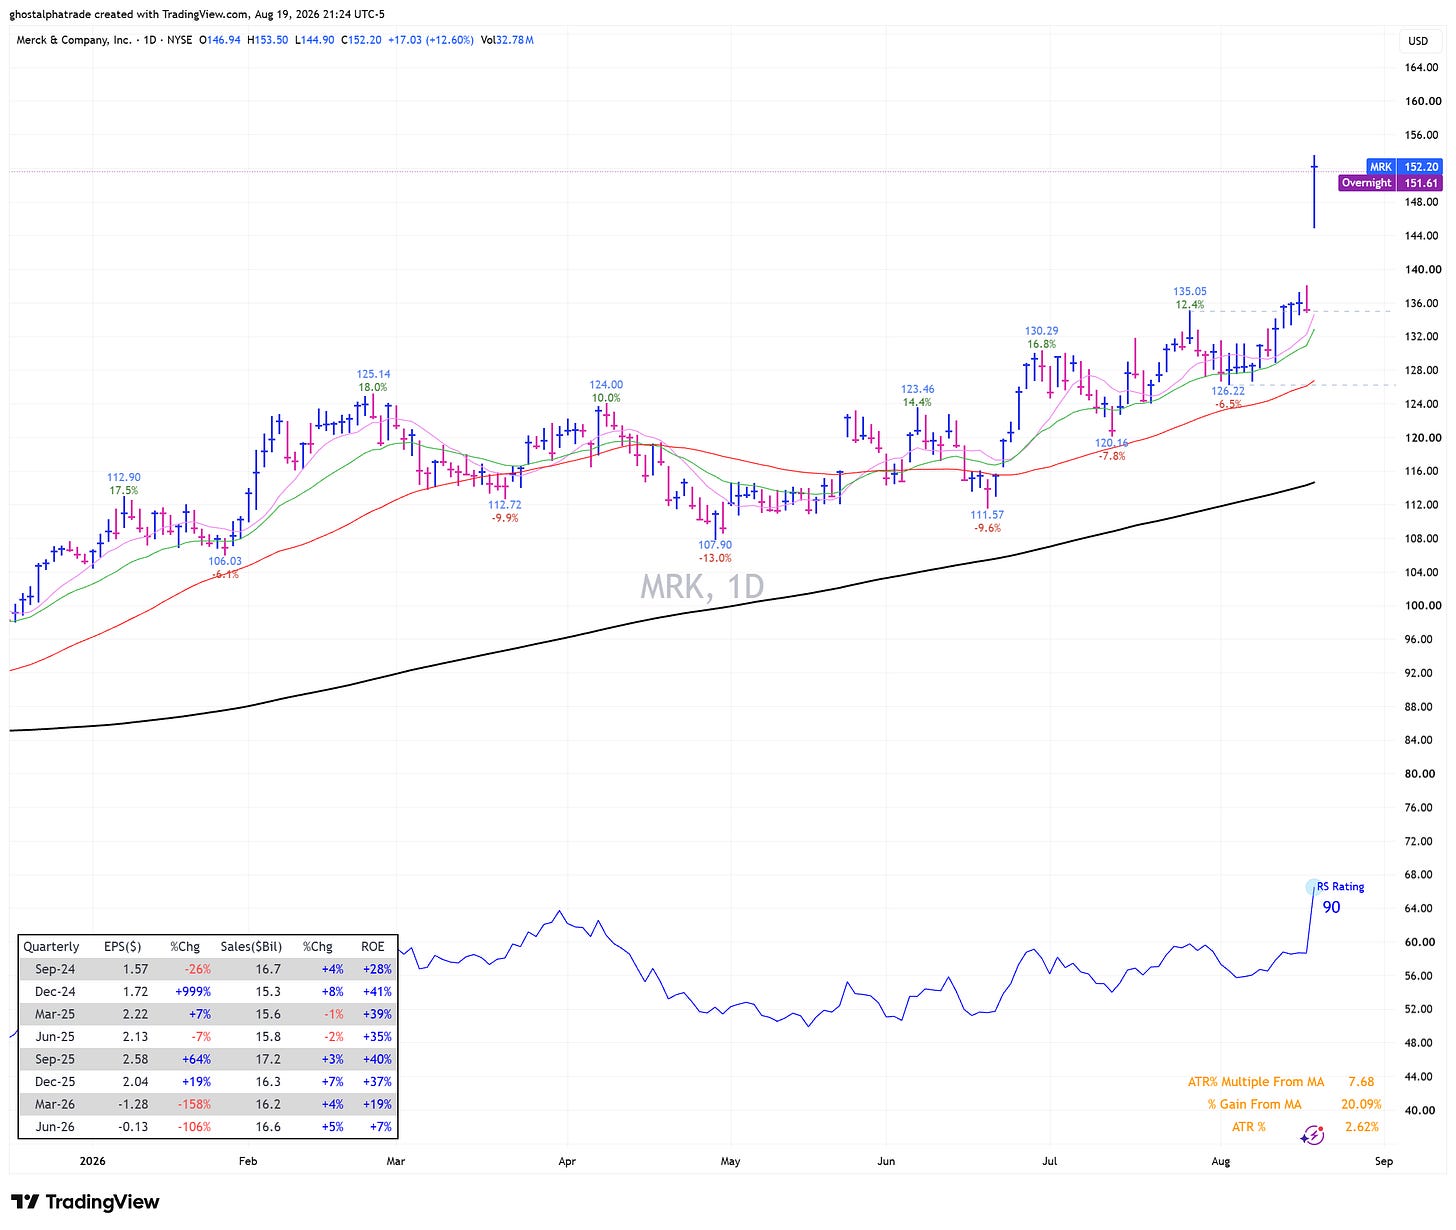Select the Dec-25 quarter row label
The image size is (1456, 1230).
tap(57, 1082)
